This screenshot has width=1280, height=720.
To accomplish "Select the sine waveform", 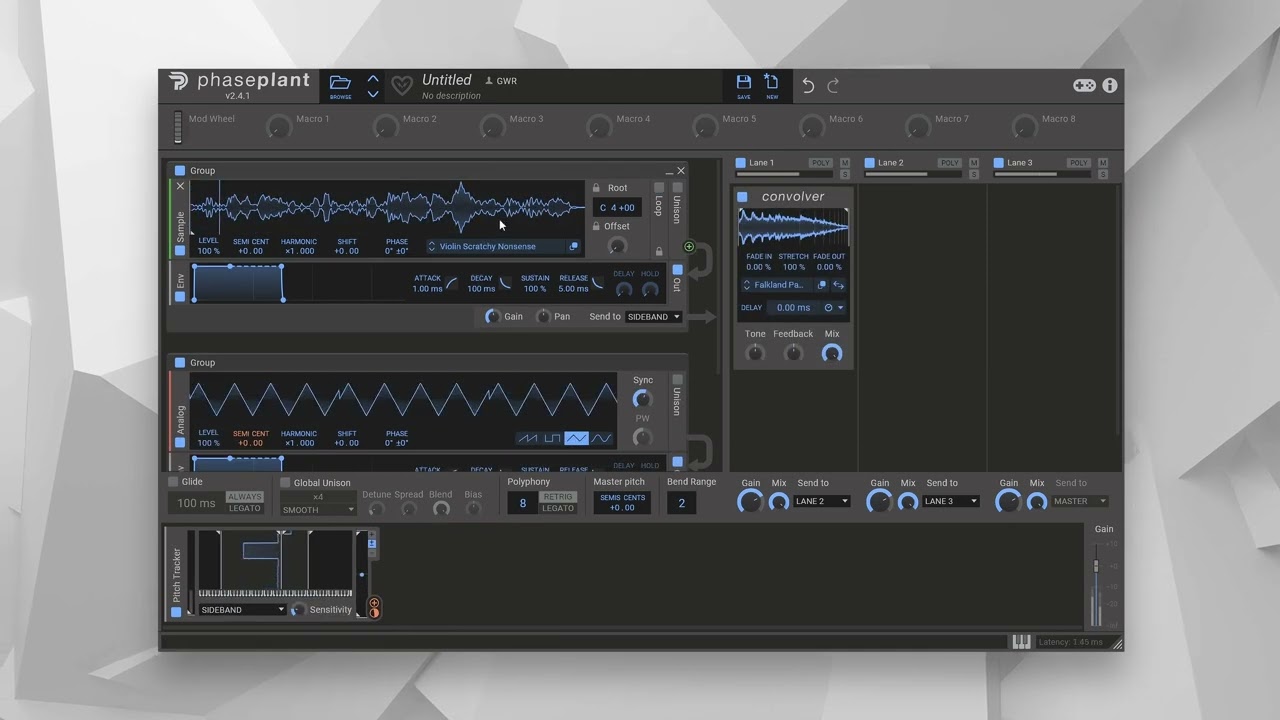I will [x=601, y=438].
